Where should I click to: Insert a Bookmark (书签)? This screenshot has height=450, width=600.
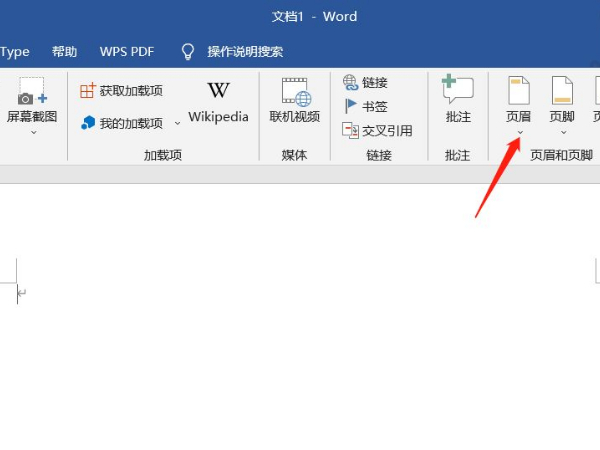(x=350, y=106)
